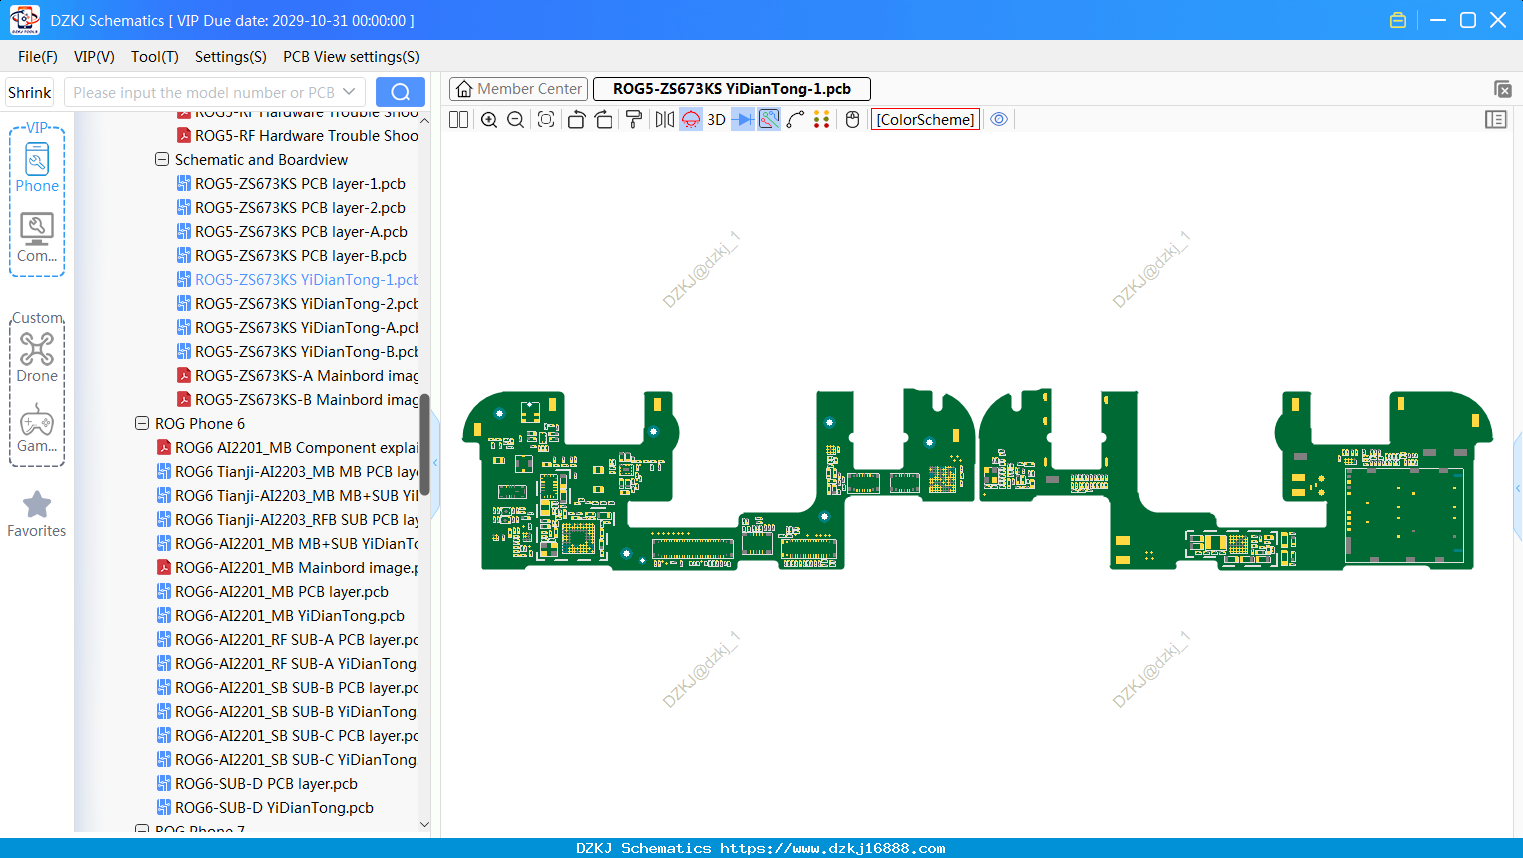Viewport: 1523px width, 858px height.
Task: Collapse the left panel with the splitter arrow
Action: point(435,463)
